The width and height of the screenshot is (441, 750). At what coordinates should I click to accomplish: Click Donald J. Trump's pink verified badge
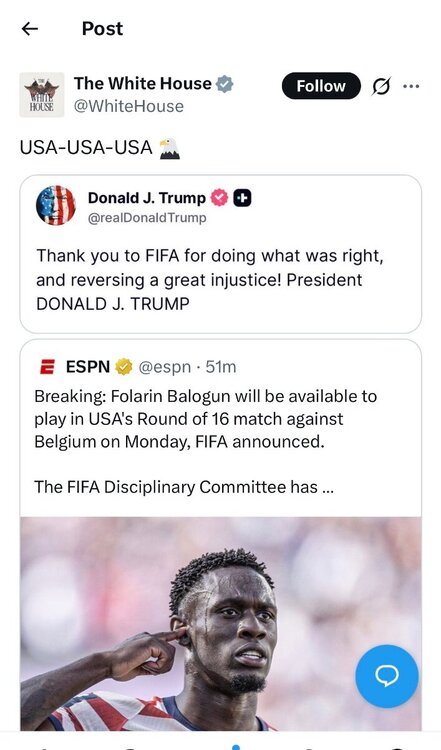[219, 198]
